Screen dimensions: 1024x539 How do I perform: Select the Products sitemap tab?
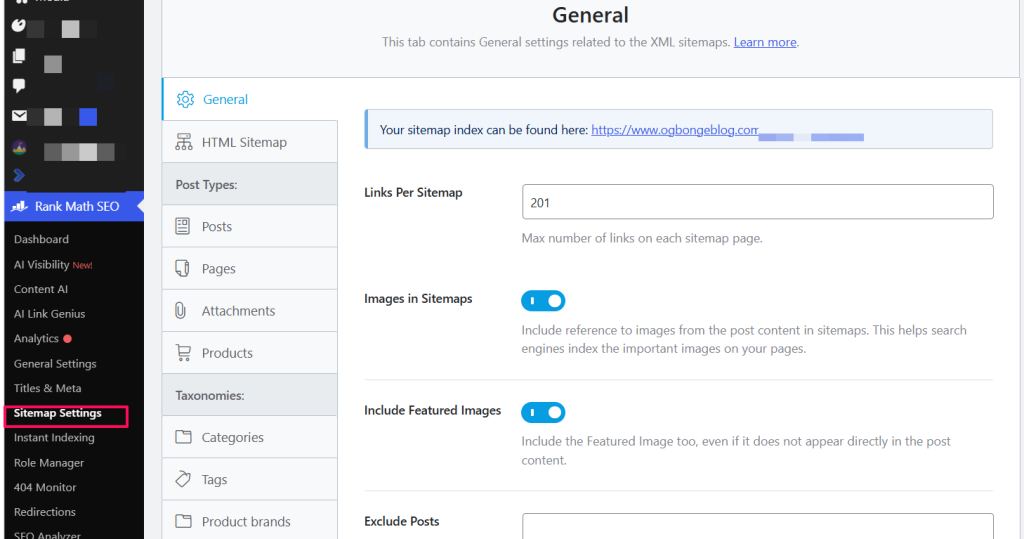pos(250,353)
